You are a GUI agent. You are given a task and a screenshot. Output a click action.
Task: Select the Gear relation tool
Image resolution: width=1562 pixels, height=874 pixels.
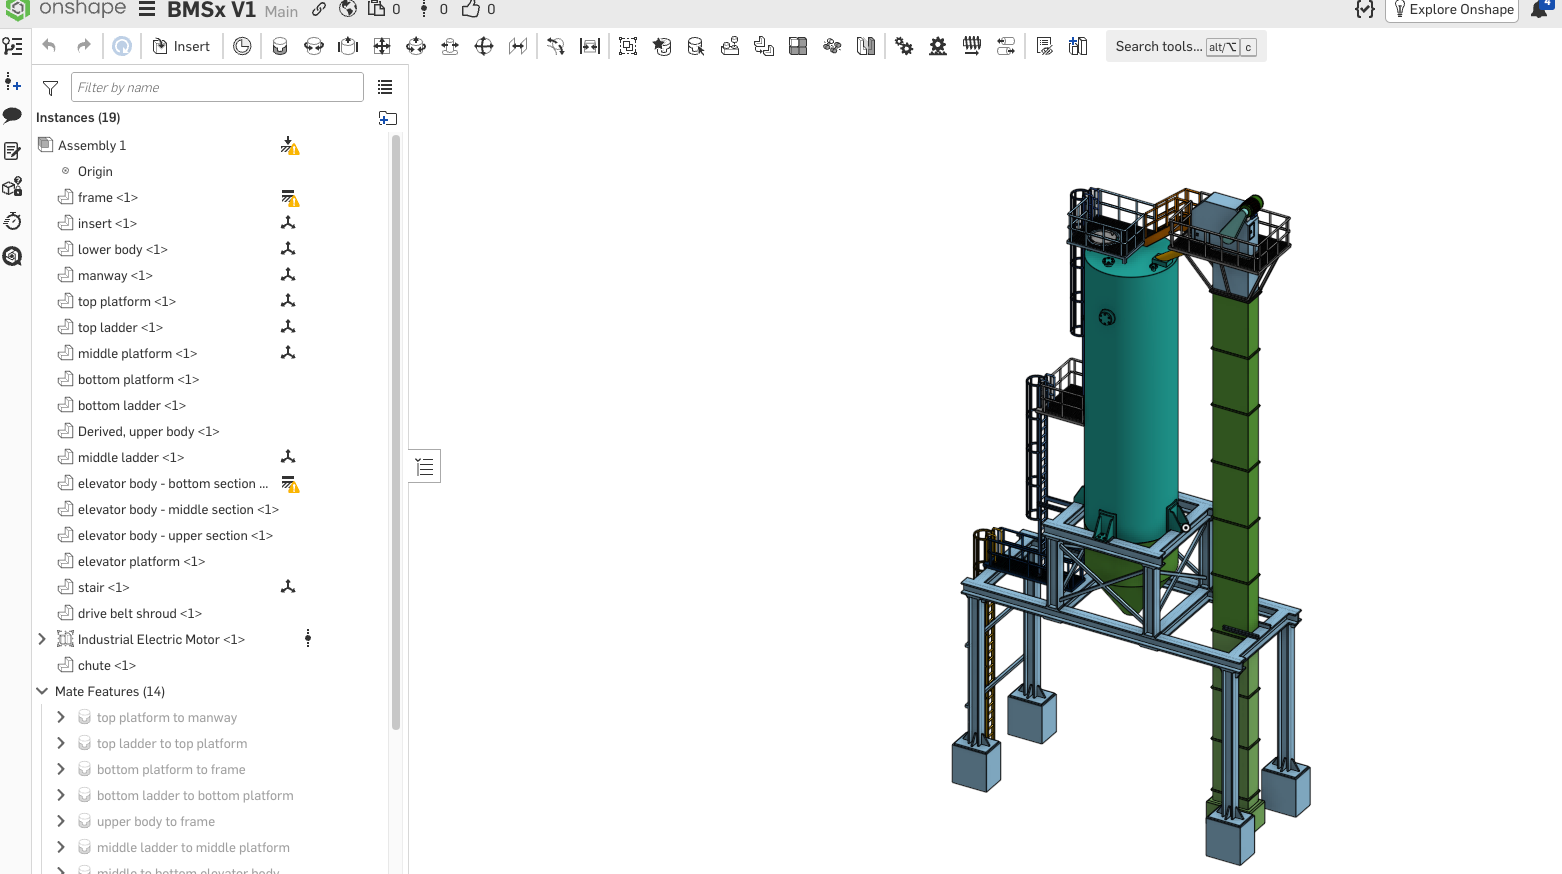(904, 46)
